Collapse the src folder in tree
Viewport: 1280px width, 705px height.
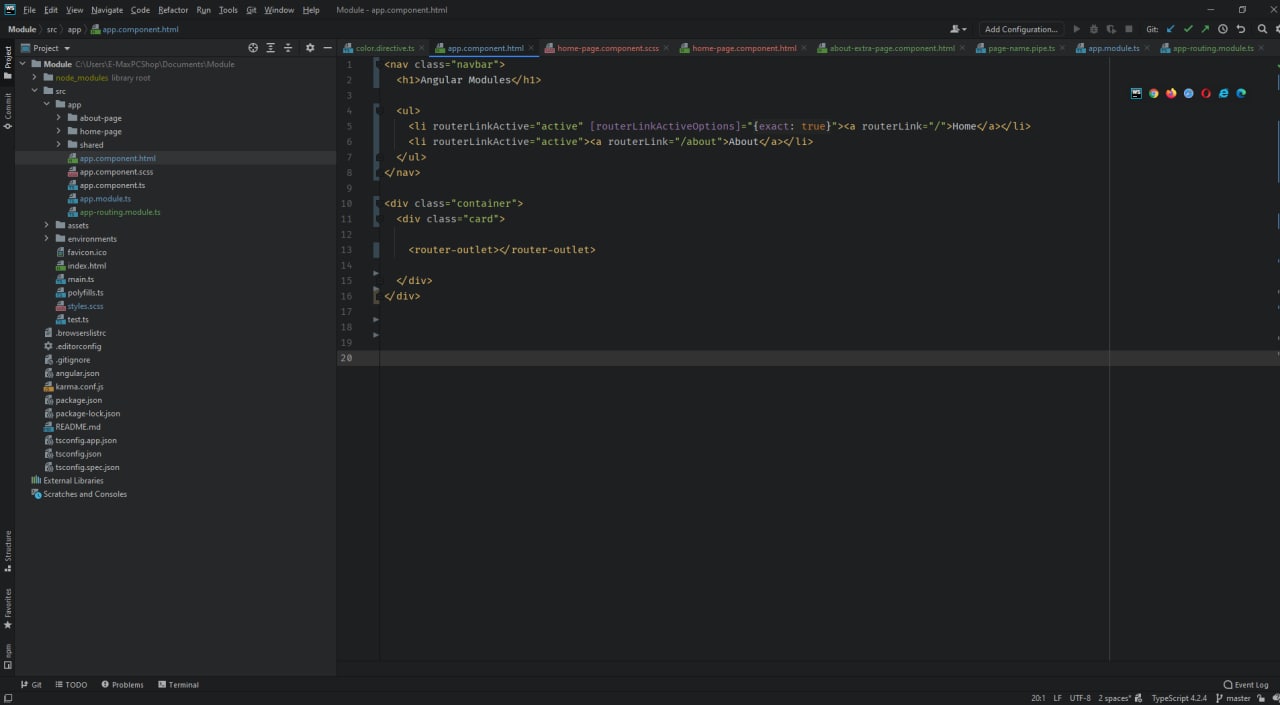(x=34, y=91)
